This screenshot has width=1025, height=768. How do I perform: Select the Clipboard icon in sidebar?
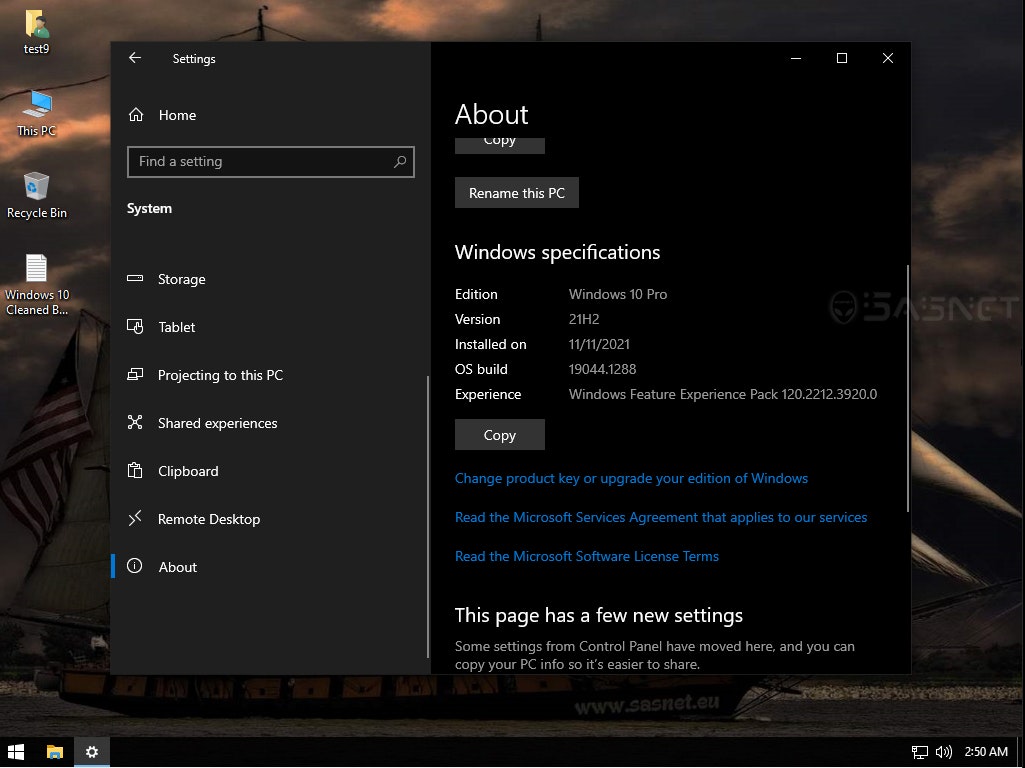135,471
